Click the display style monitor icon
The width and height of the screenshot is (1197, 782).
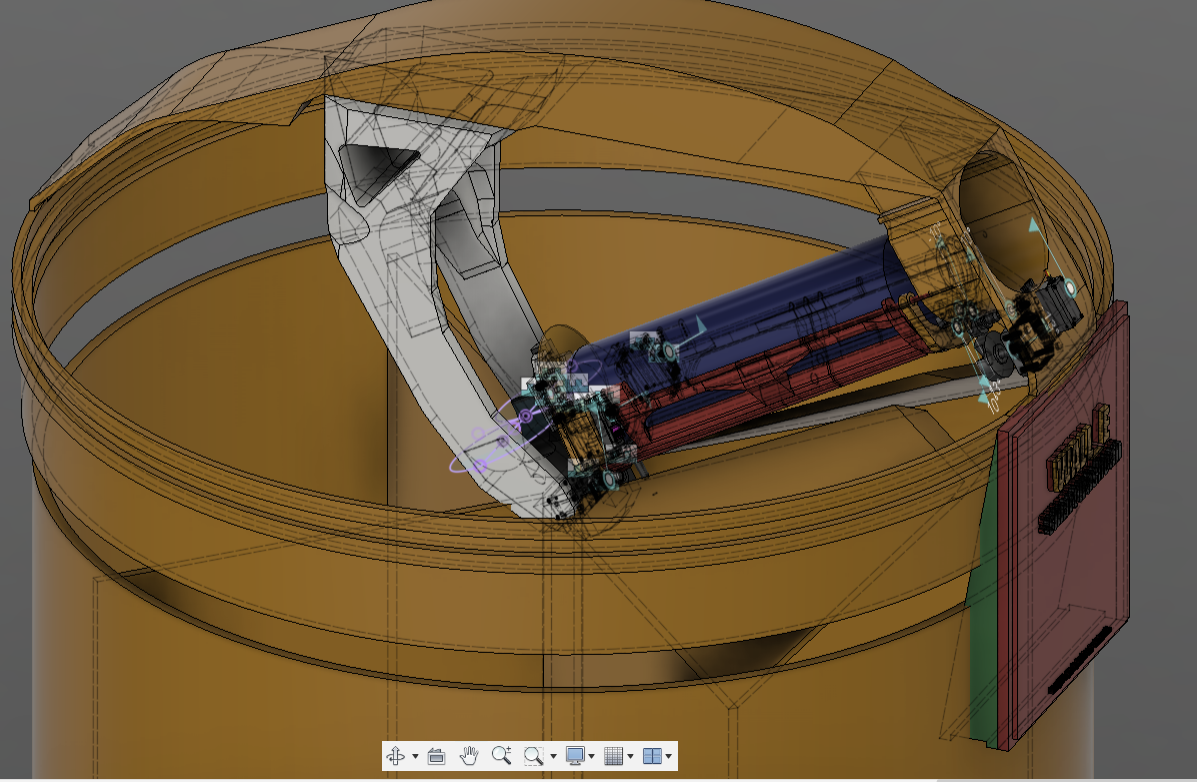pos(574,756)
